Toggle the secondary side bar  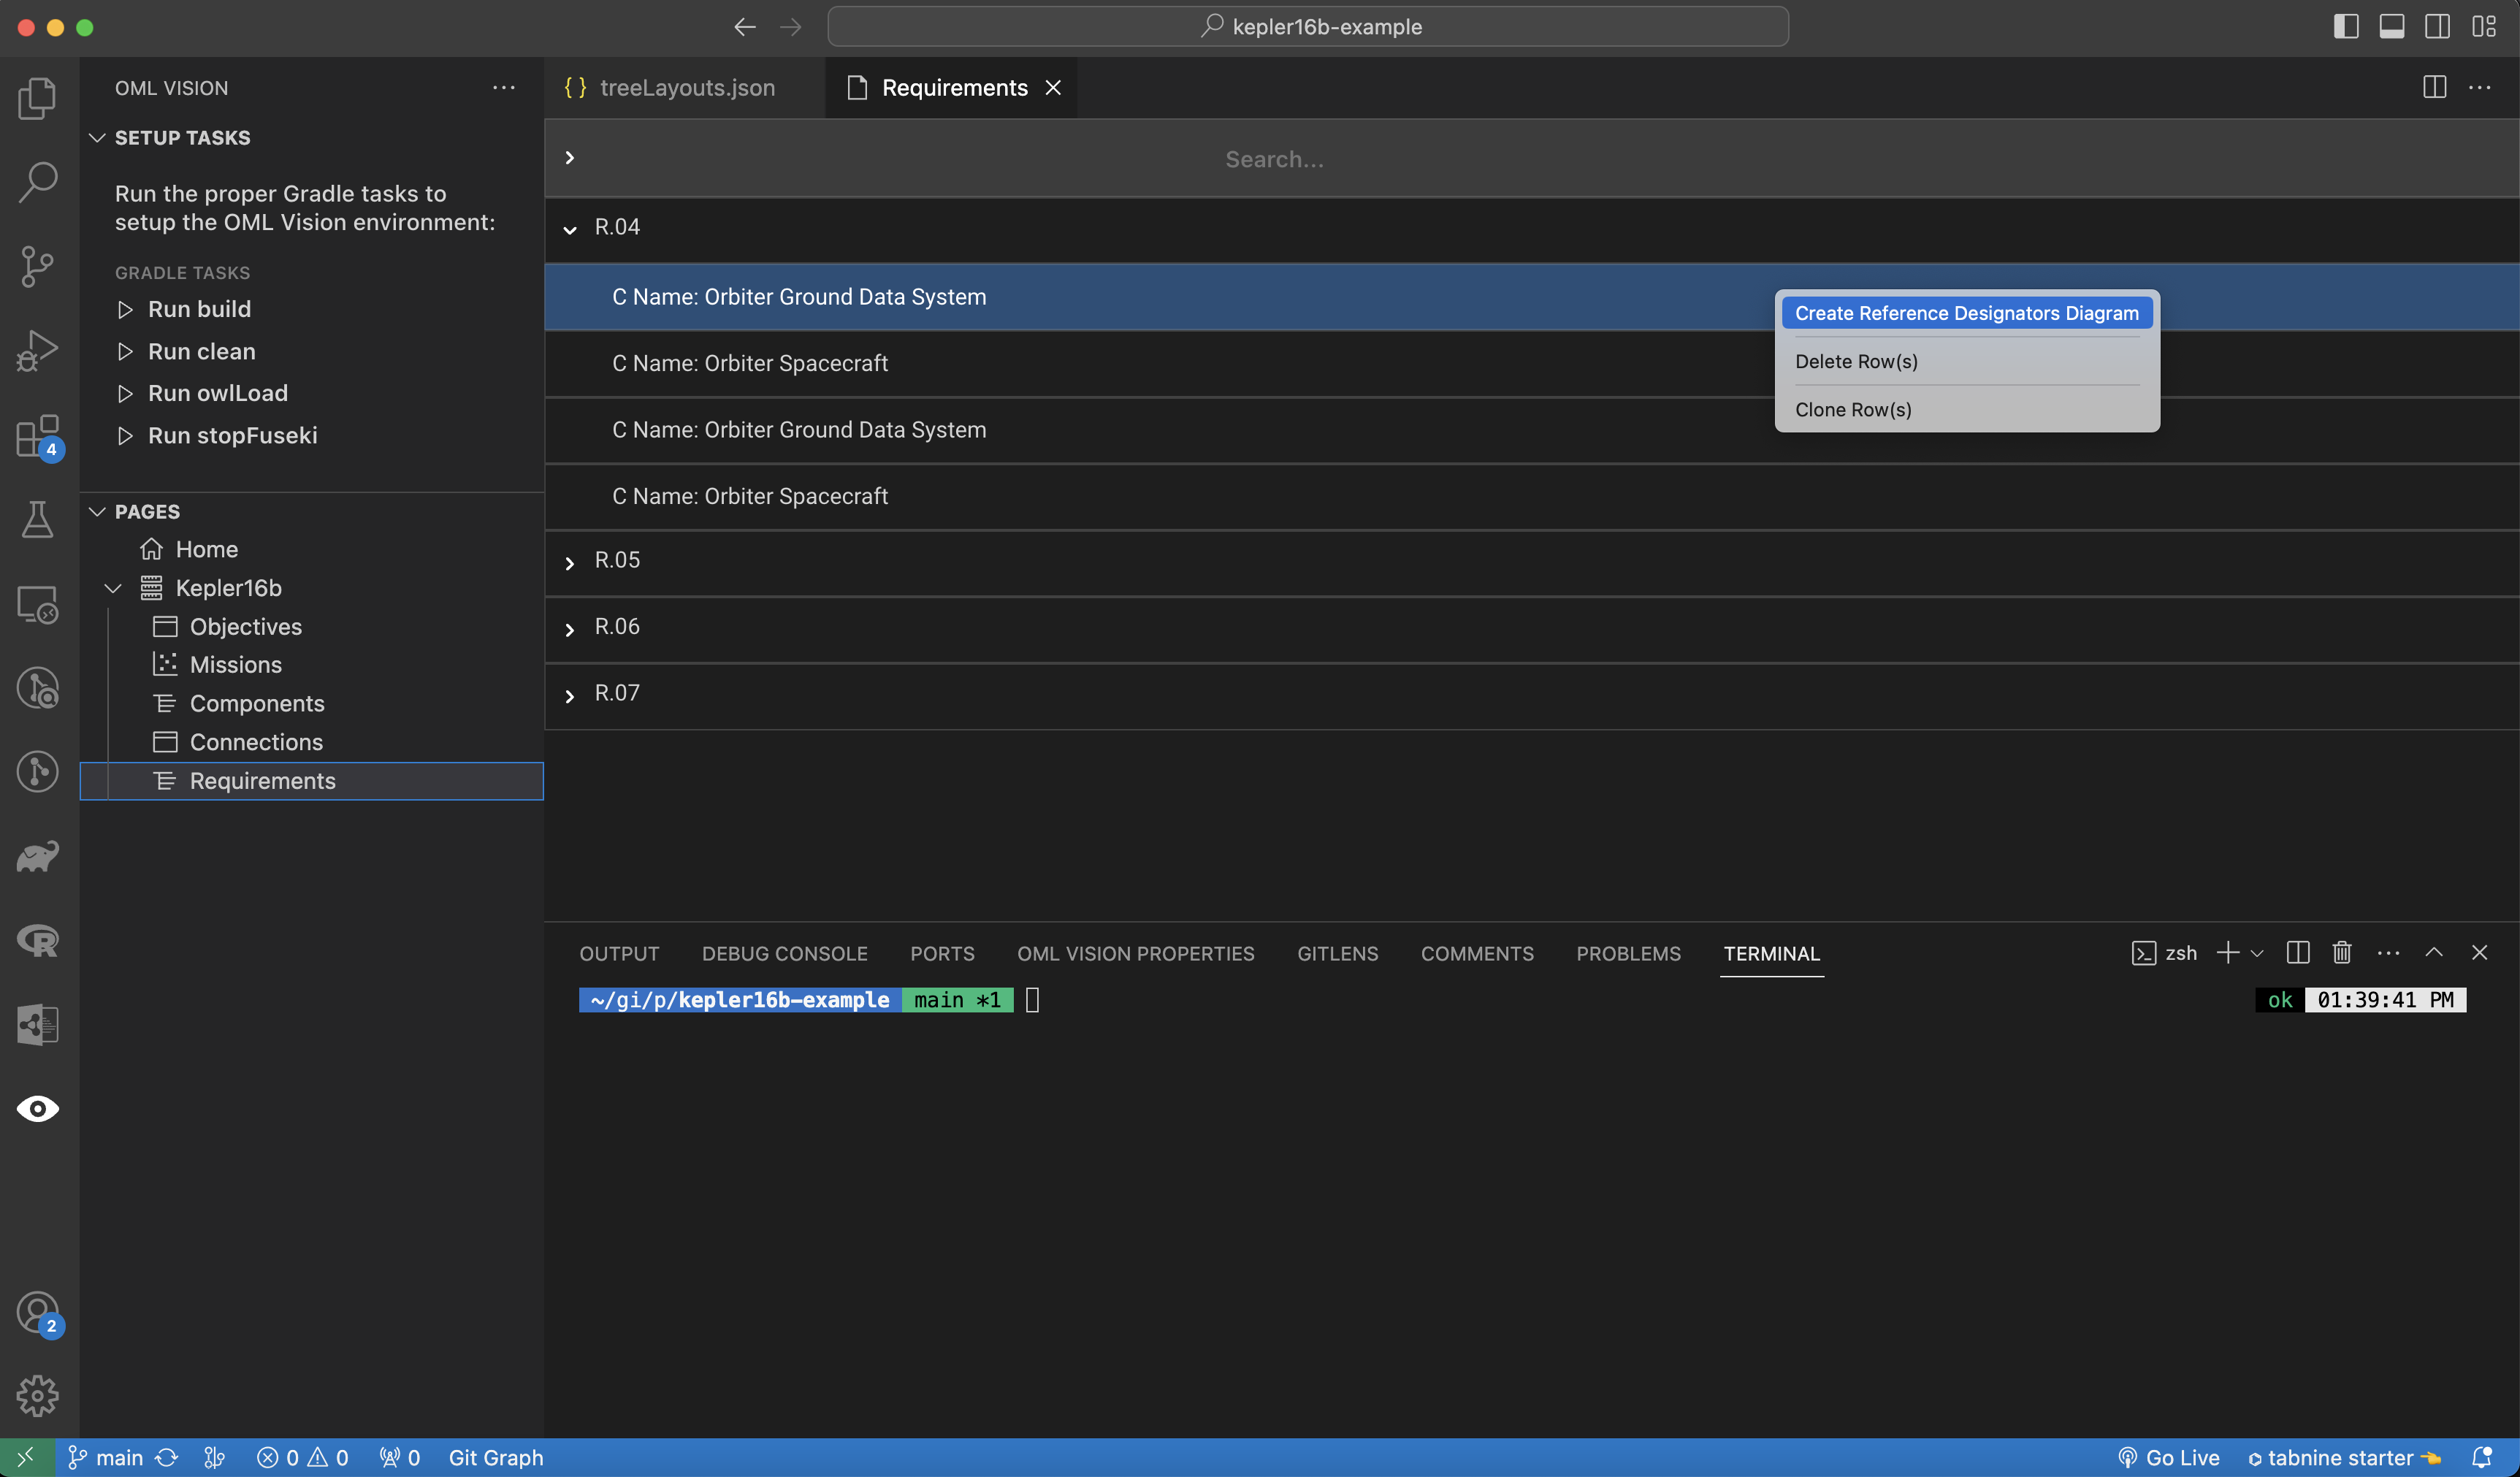pyautogui.click(x=2438, y=27)
